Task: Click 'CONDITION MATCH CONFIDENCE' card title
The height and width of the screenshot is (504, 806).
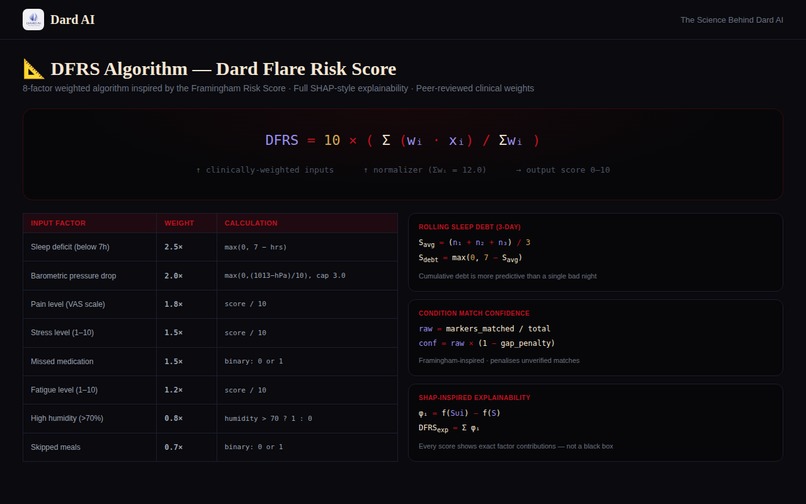Action: click(474, 313)
